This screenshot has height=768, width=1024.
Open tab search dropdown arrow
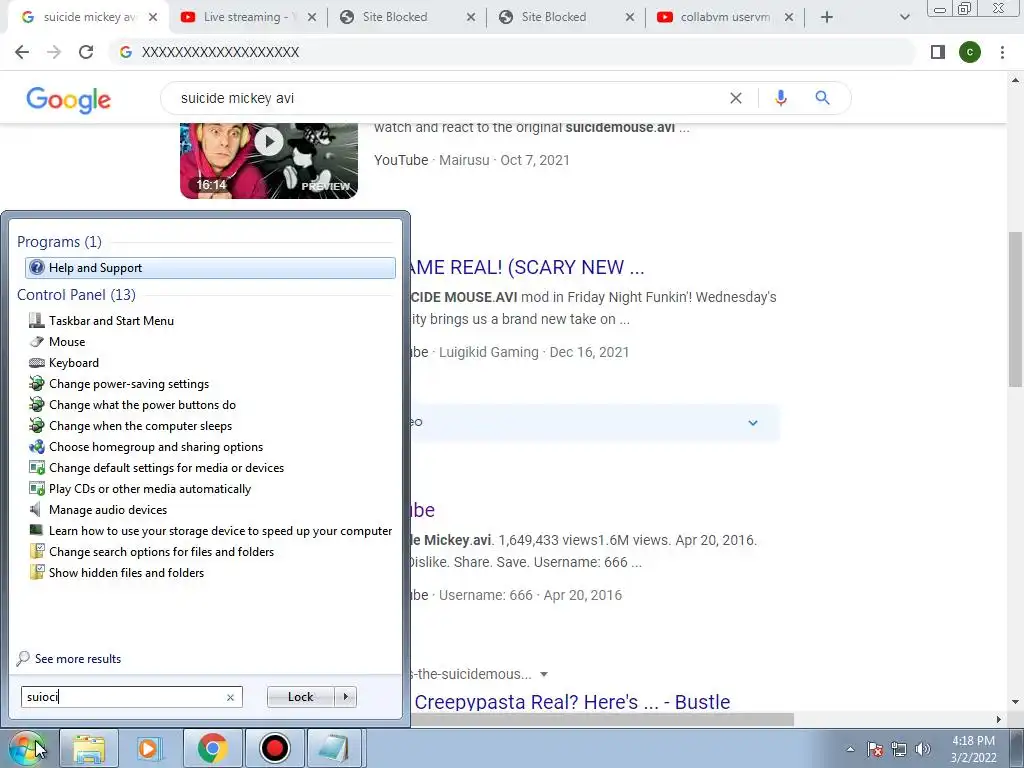(x=904, y=18)
